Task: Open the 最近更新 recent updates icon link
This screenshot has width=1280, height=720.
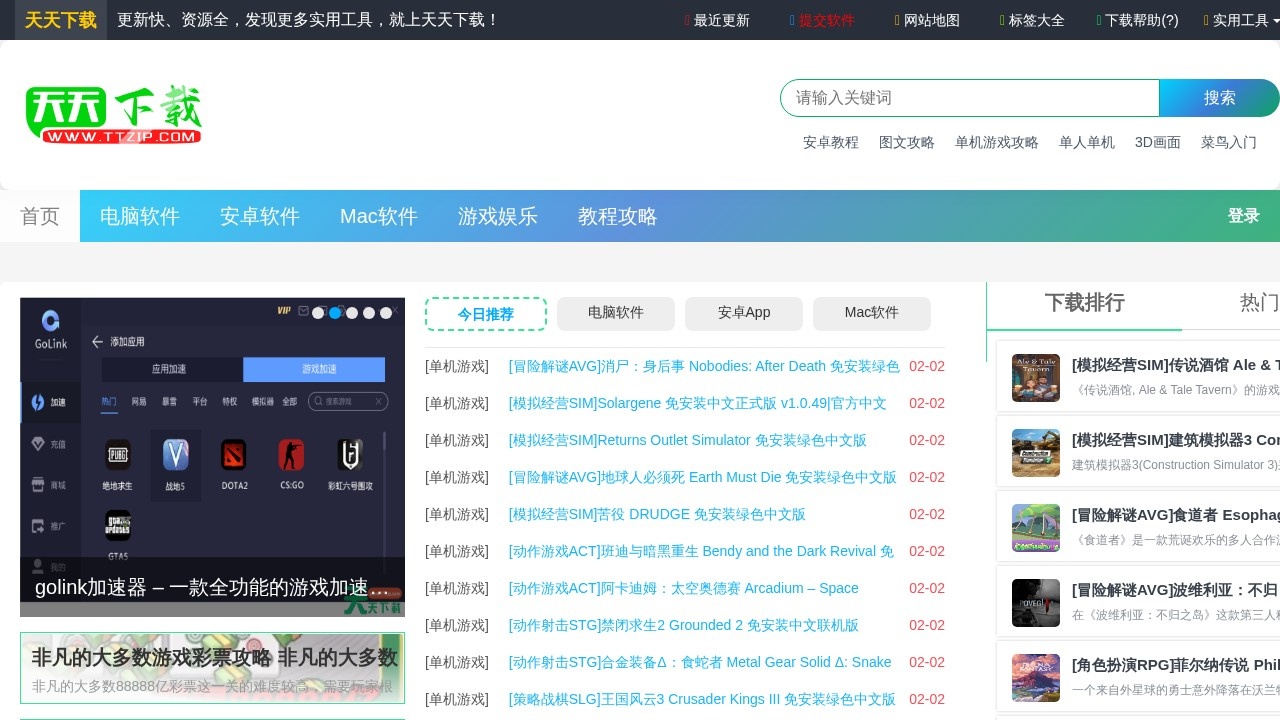Action: click(716, 20)
